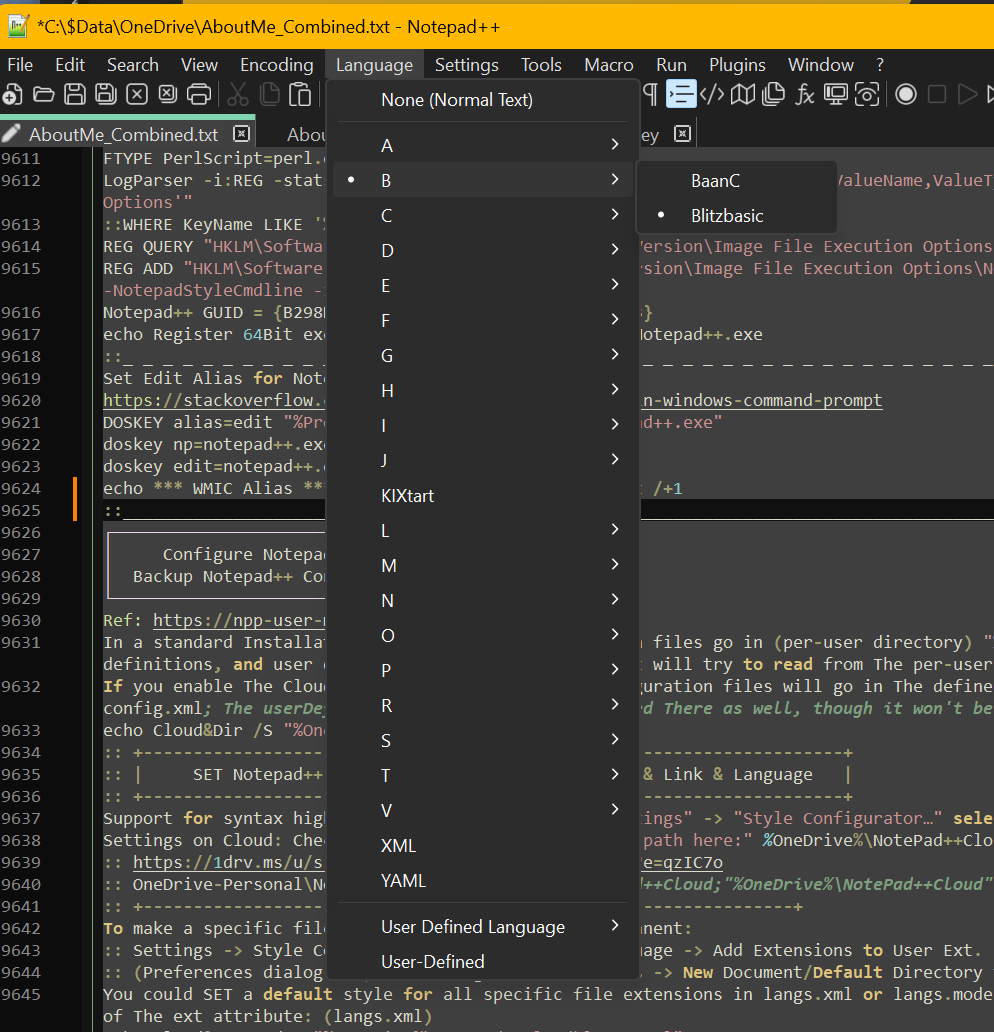994x1032 pixels.
Task: Click the Define your language </> icon
Action: click(x=712, y=95)
